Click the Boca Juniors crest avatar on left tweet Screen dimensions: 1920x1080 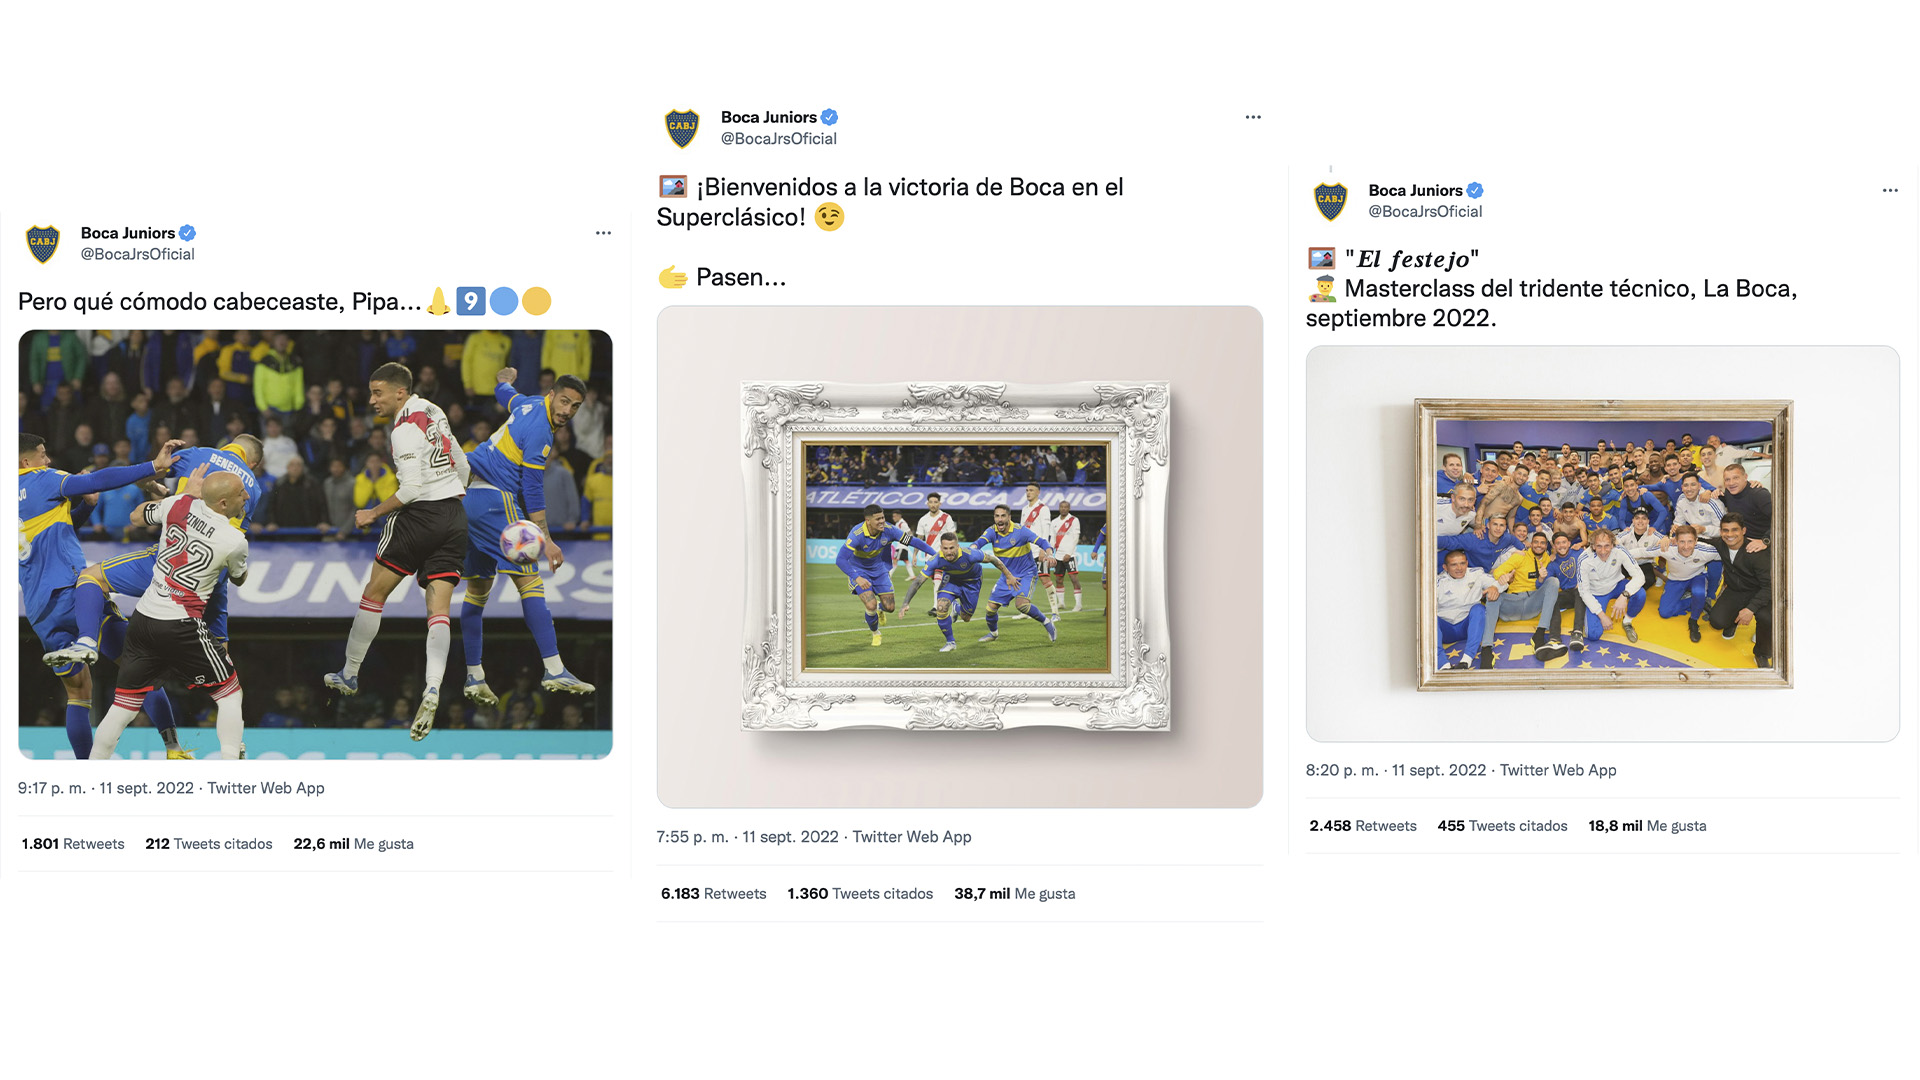tap(43, 244)
